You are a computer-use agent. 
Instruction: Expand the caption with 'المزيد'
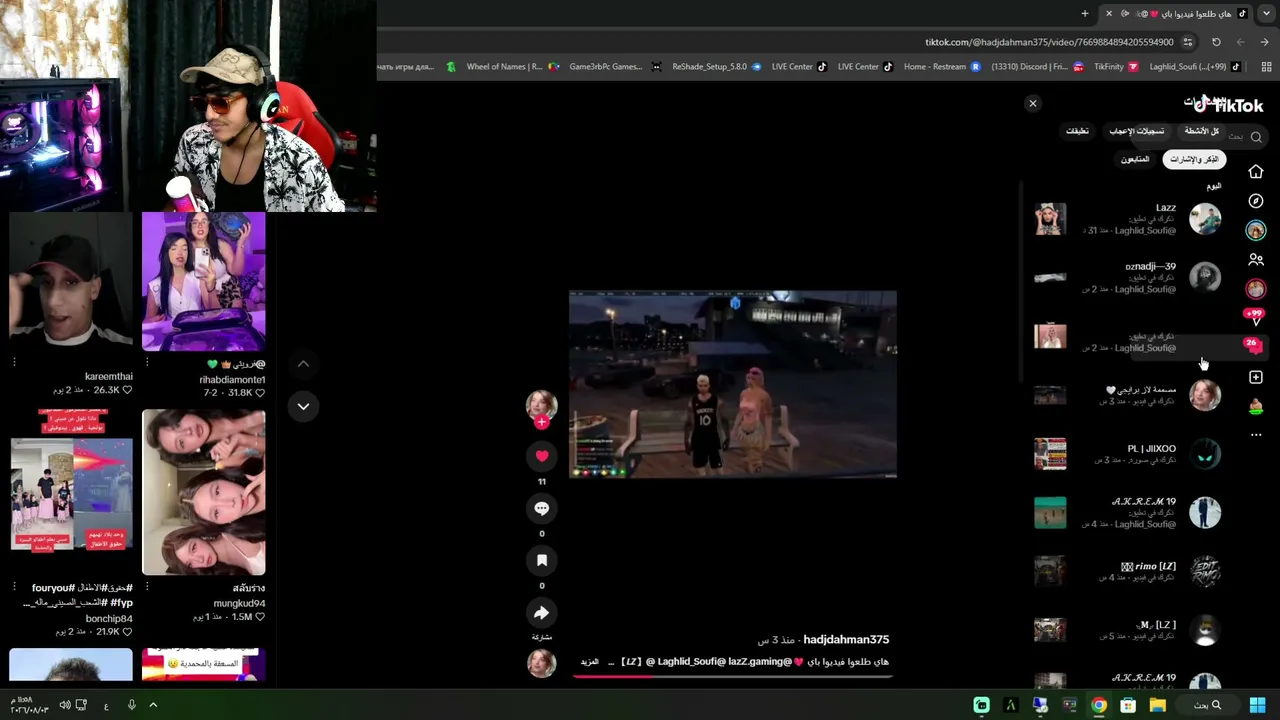[x=590, y=662]
